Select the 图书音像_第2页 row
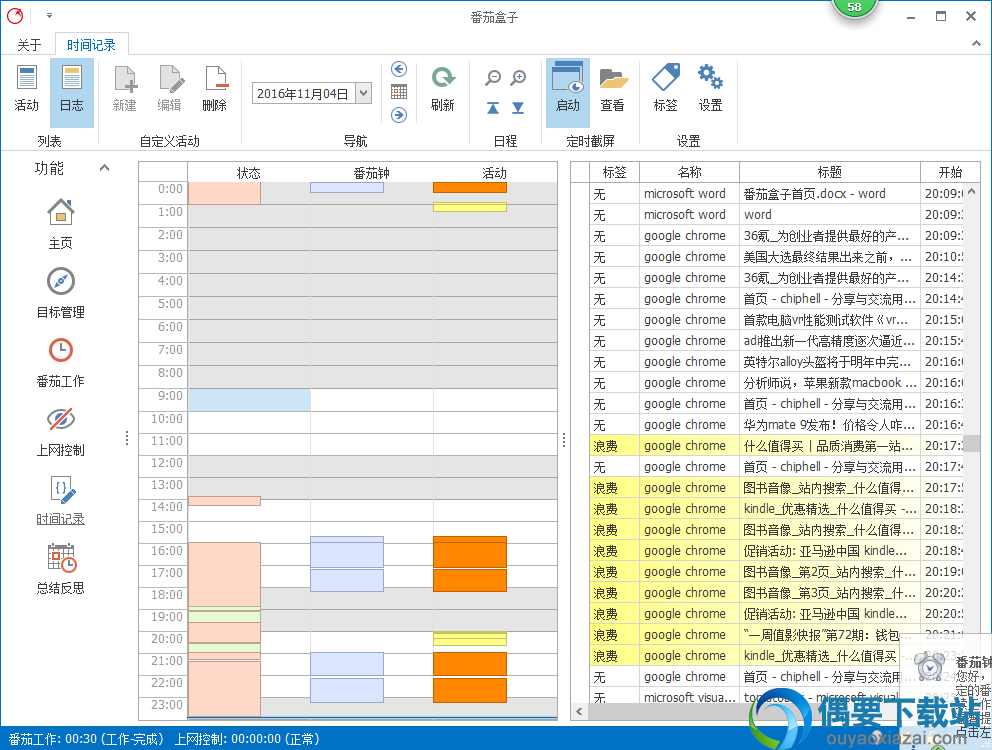The height and width of the screenshot is (750, 992). click(776, 572)
